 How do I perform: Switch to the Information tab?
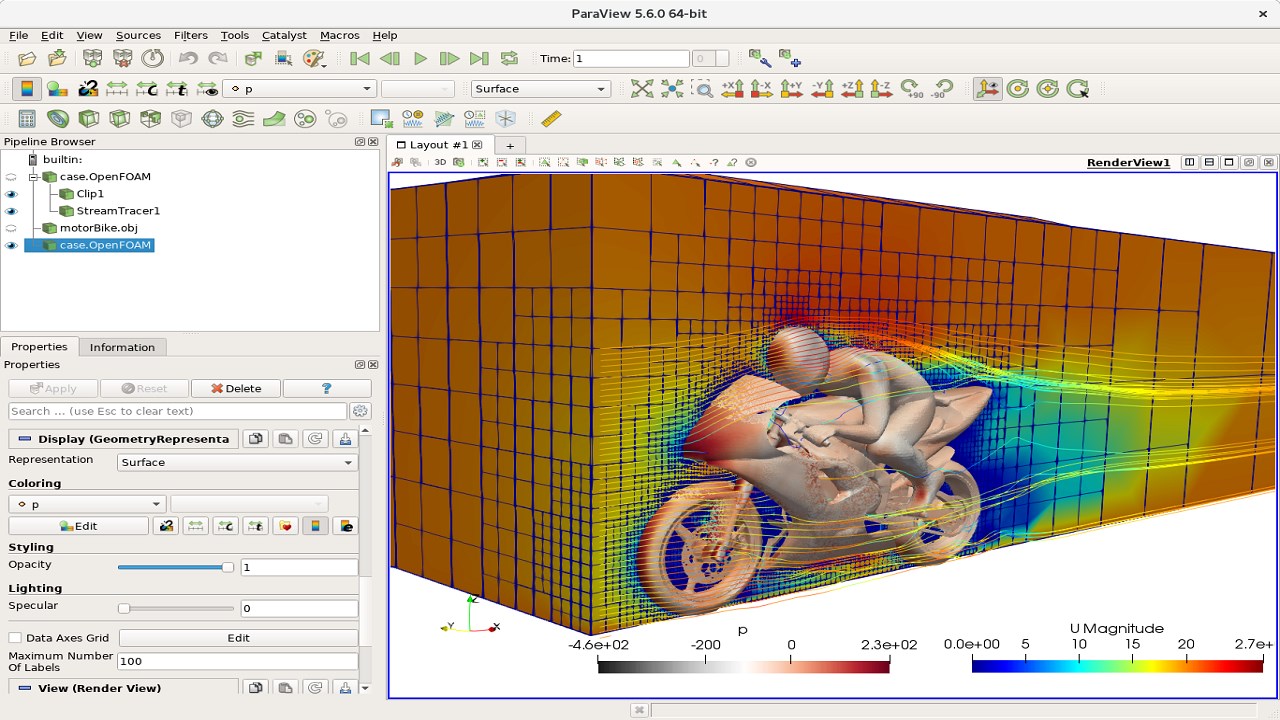pyautogui.click(x=122, y=347)
